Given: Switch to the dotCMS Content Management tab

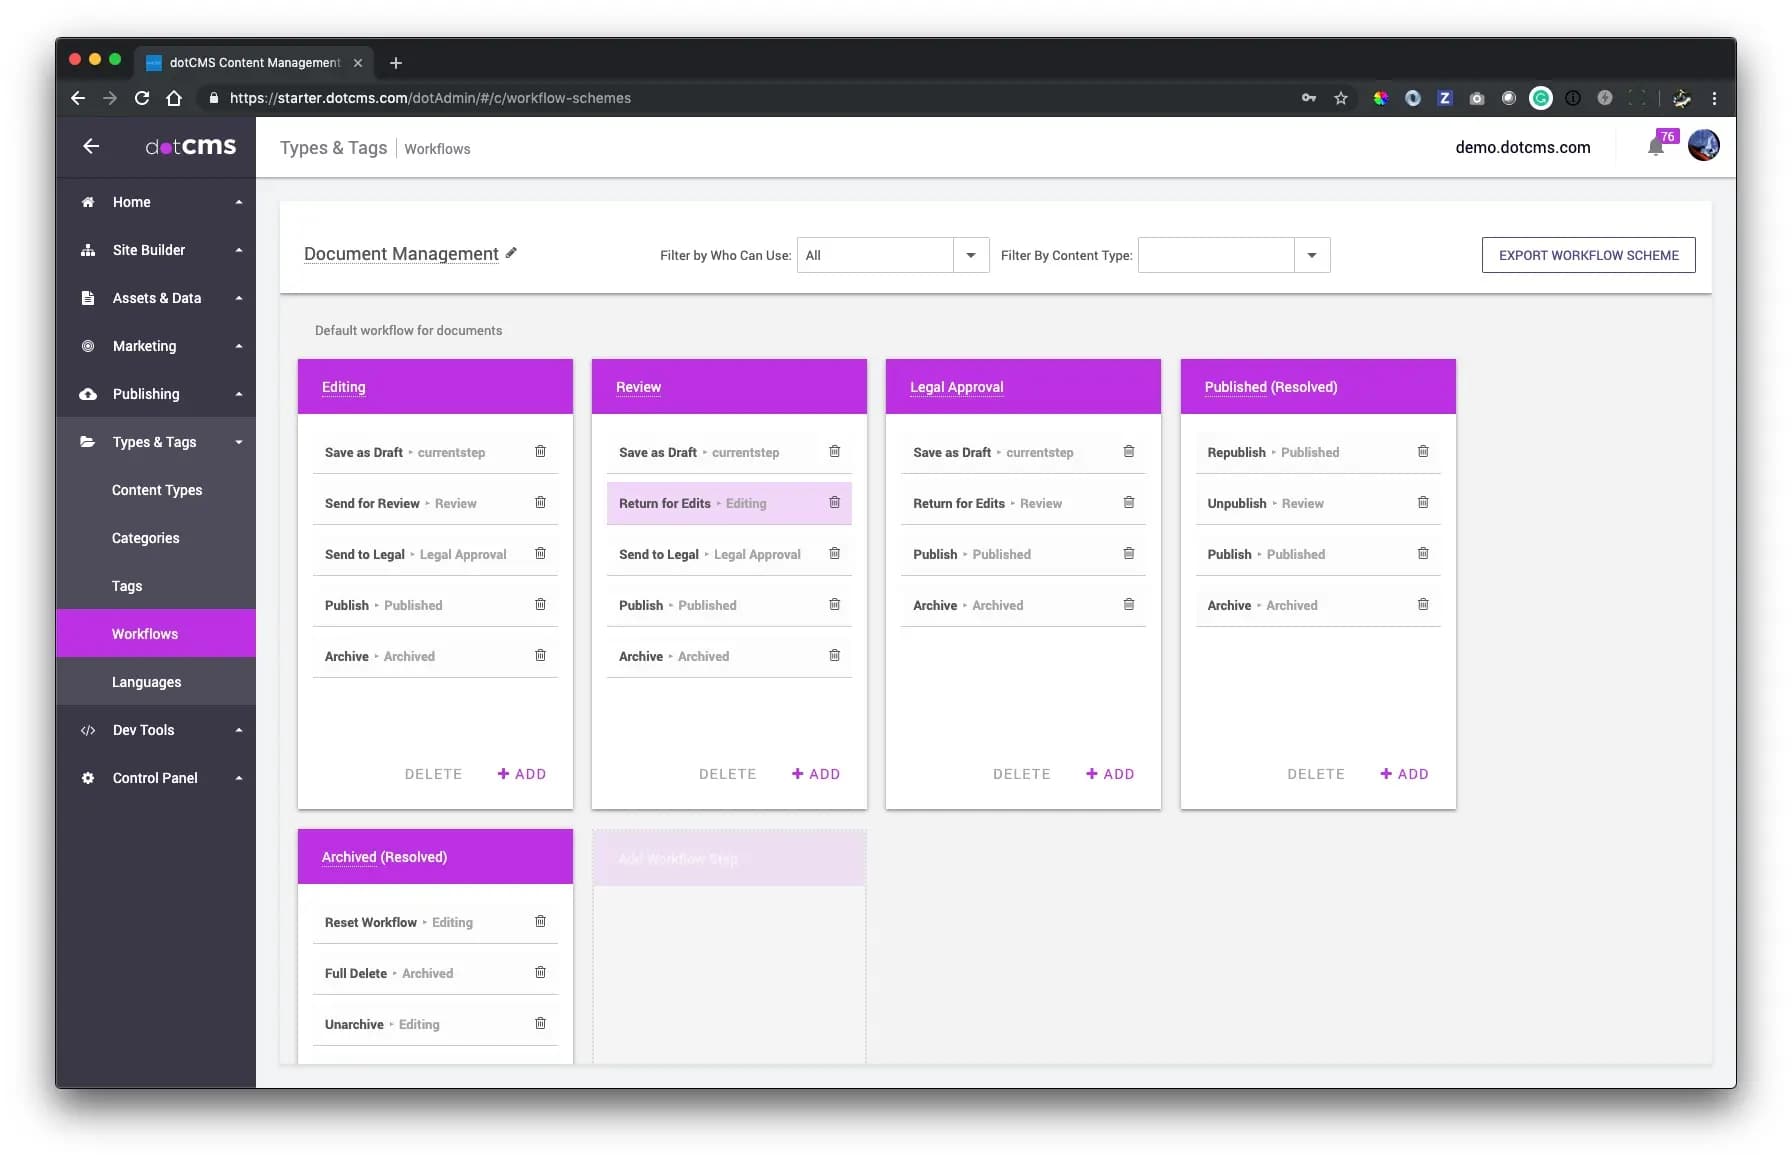Looking at the screenshot, I should (253, 62).
